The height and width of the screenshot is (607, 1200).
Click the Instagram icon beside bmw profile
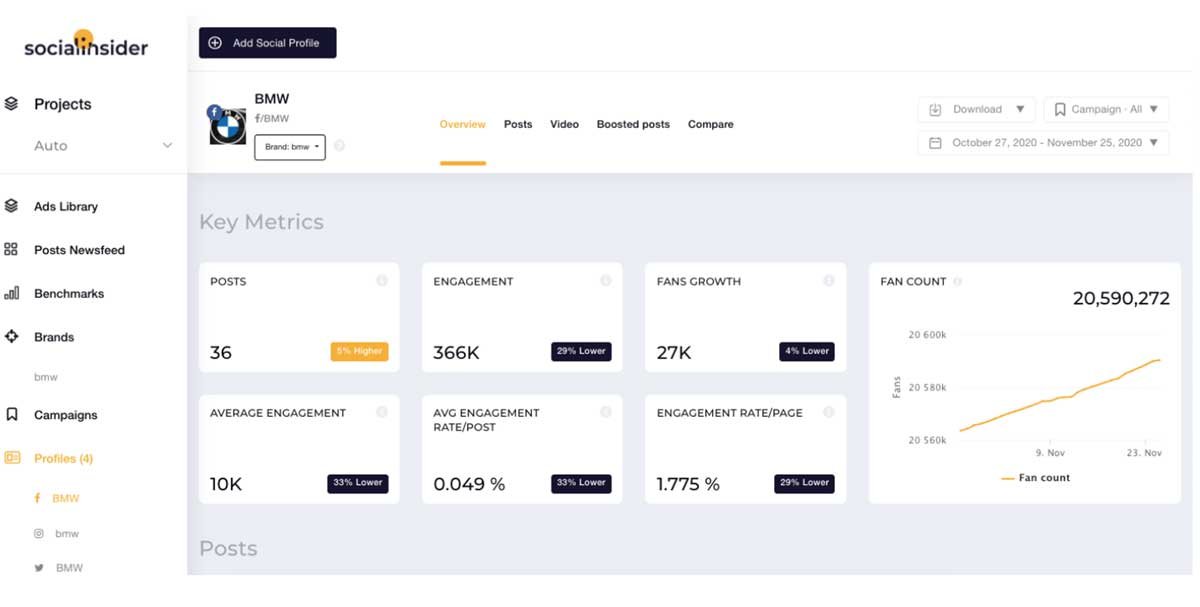[x=39, y=534]
